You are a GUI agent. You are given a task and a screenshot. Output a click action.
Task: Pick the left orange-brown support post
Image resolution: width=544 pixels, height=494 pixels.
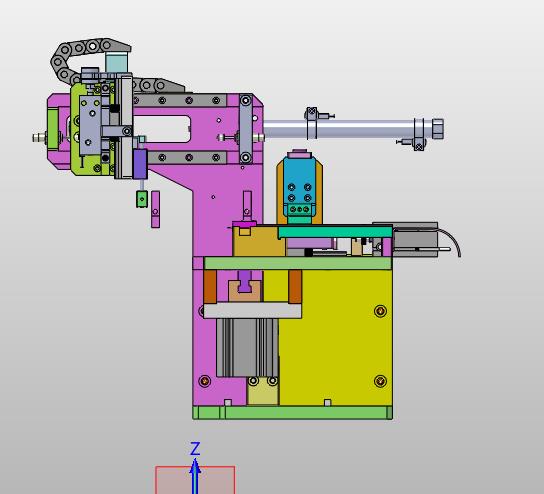pyautogui.click(x=210, y=287)
